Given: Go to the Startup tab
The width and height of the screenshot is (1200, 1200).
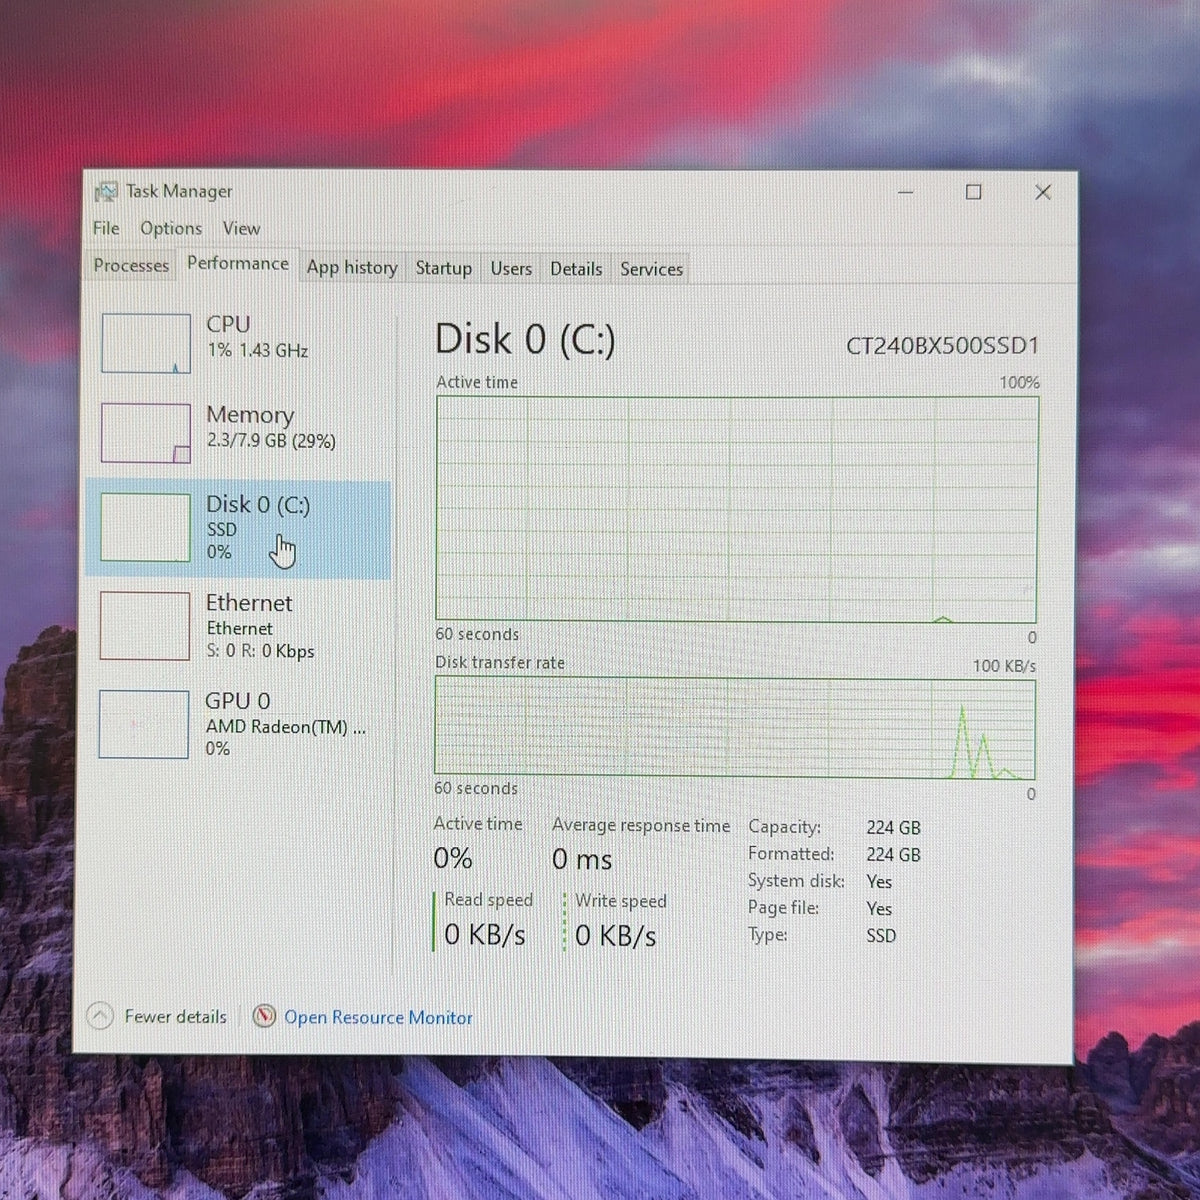Looking at the screenshot, I should 444,268.
